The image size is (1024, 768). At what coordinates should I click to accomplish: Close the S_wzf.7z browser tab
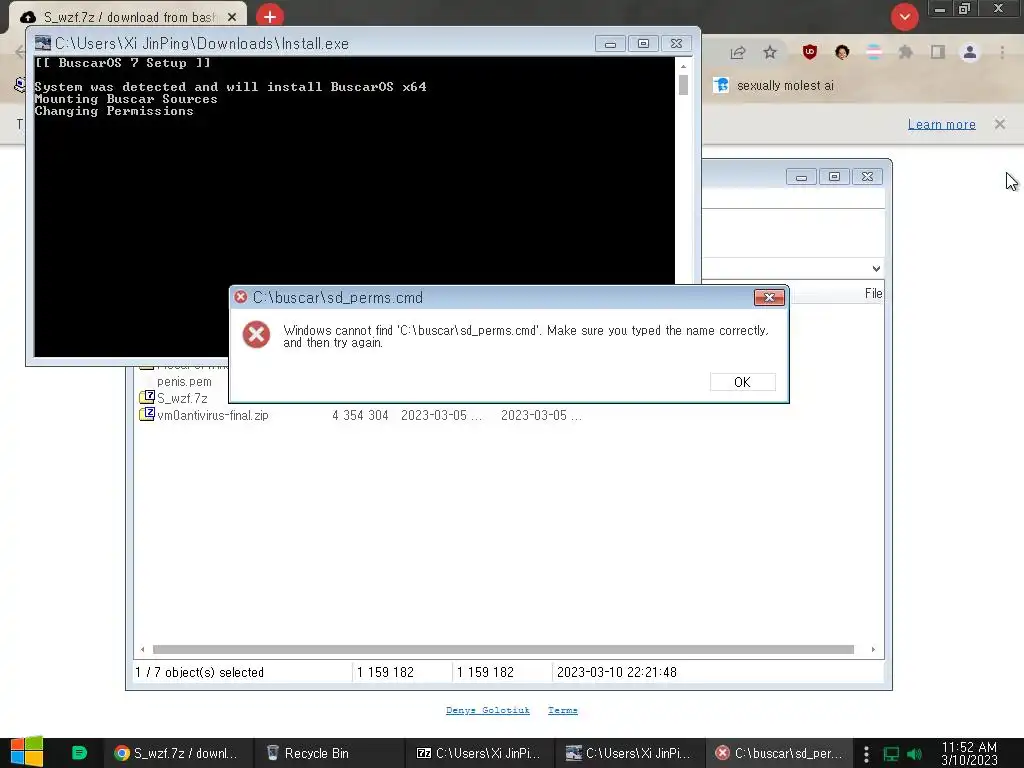232,18
